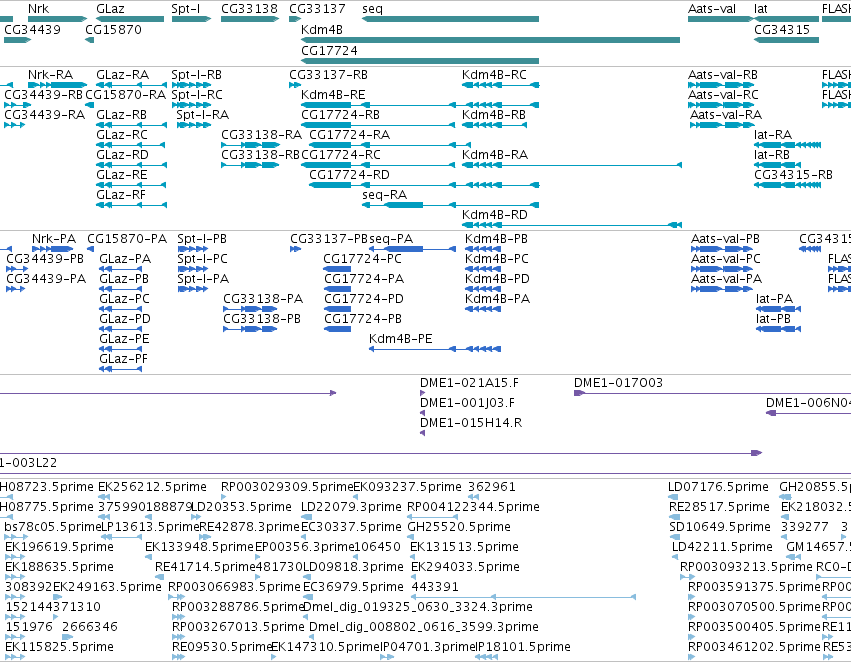Select the seq gene label in the top track
851x662 pixels.
tap(372, 9)
